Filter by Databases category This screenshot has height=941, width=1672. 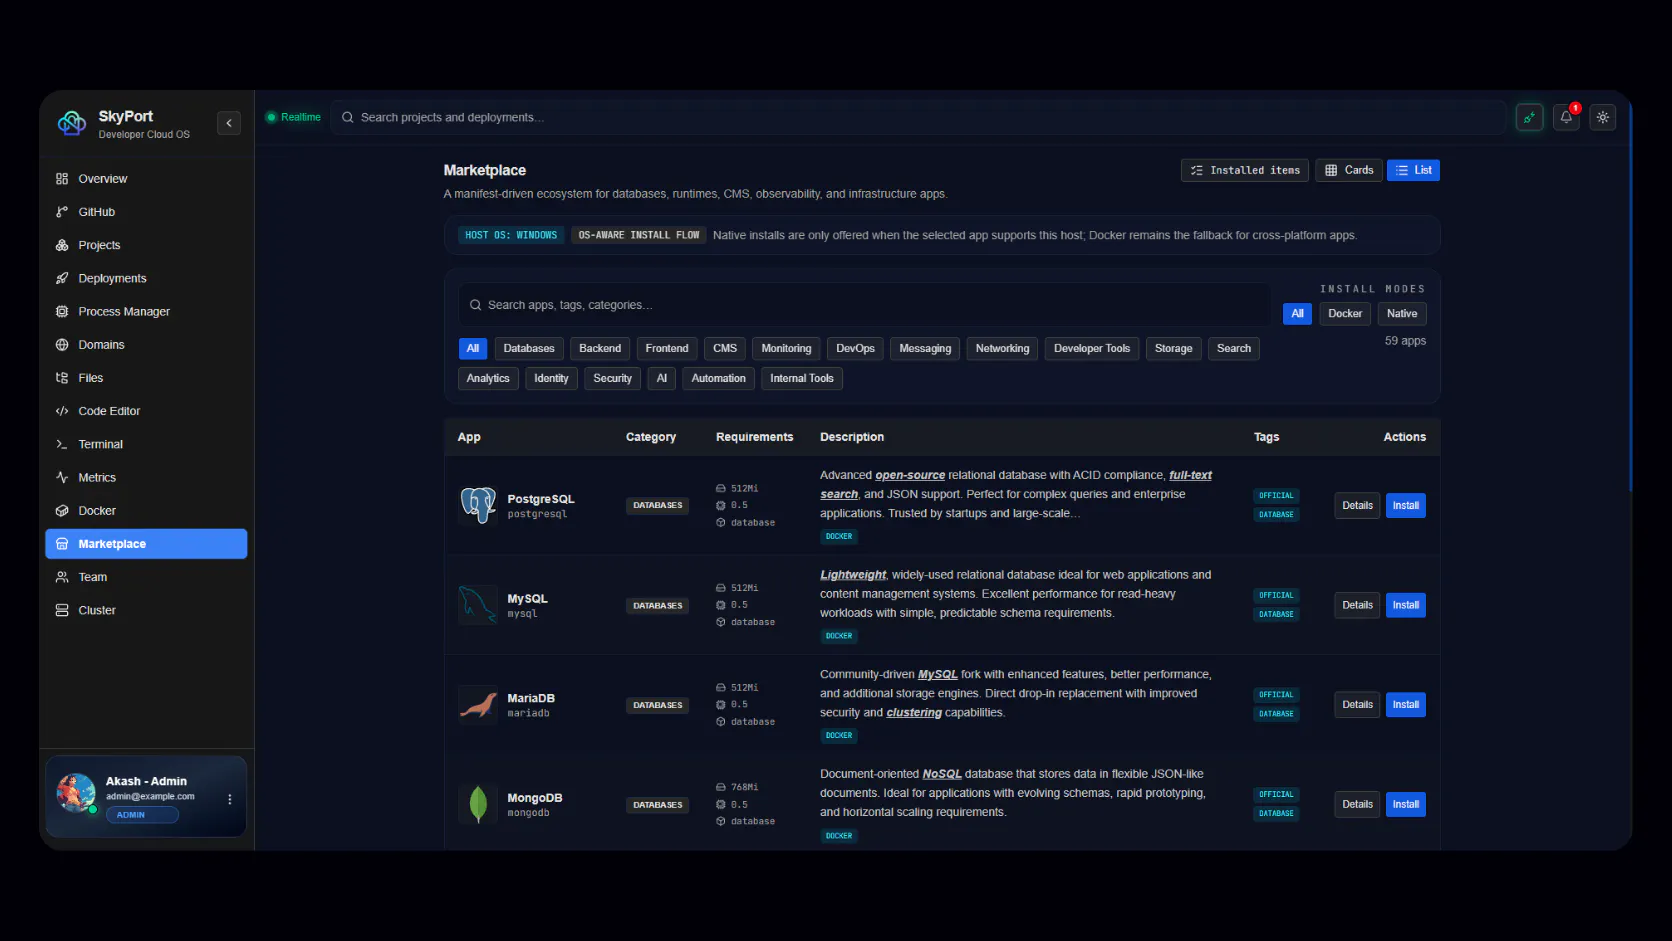[x=529, y=348]
